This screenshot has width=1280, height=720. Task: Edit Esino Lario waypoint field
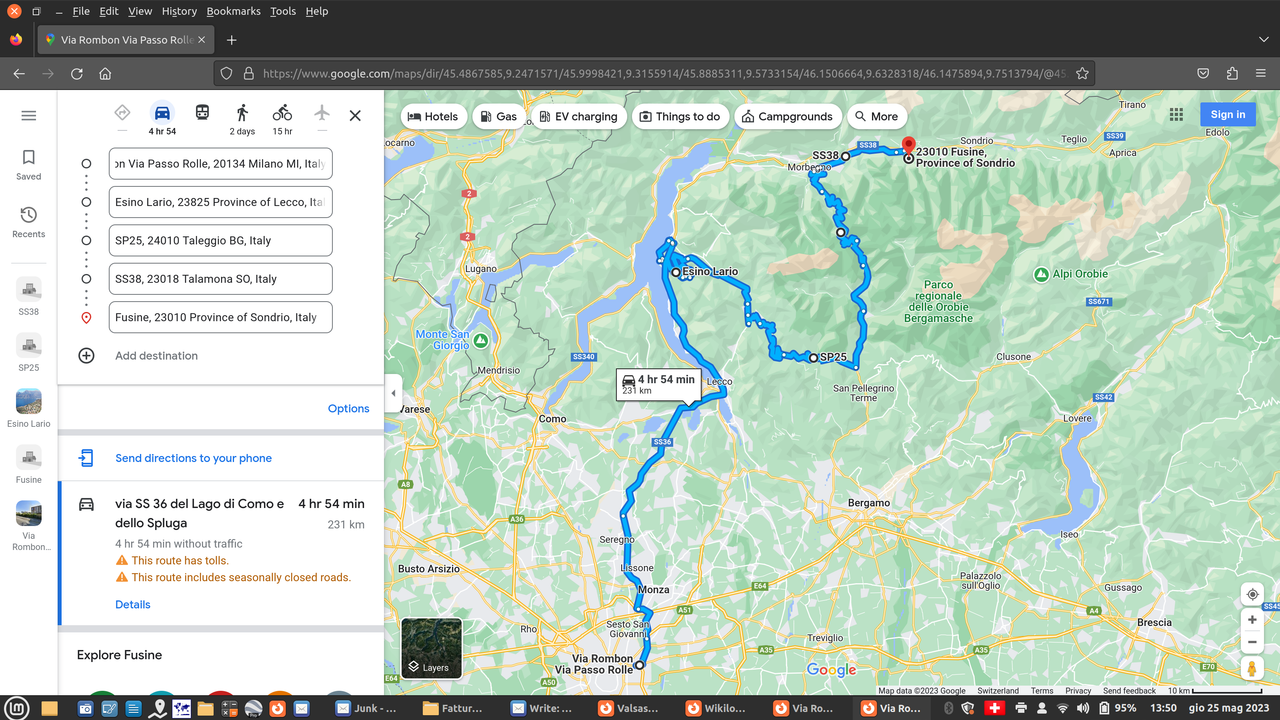coord(220,202)
